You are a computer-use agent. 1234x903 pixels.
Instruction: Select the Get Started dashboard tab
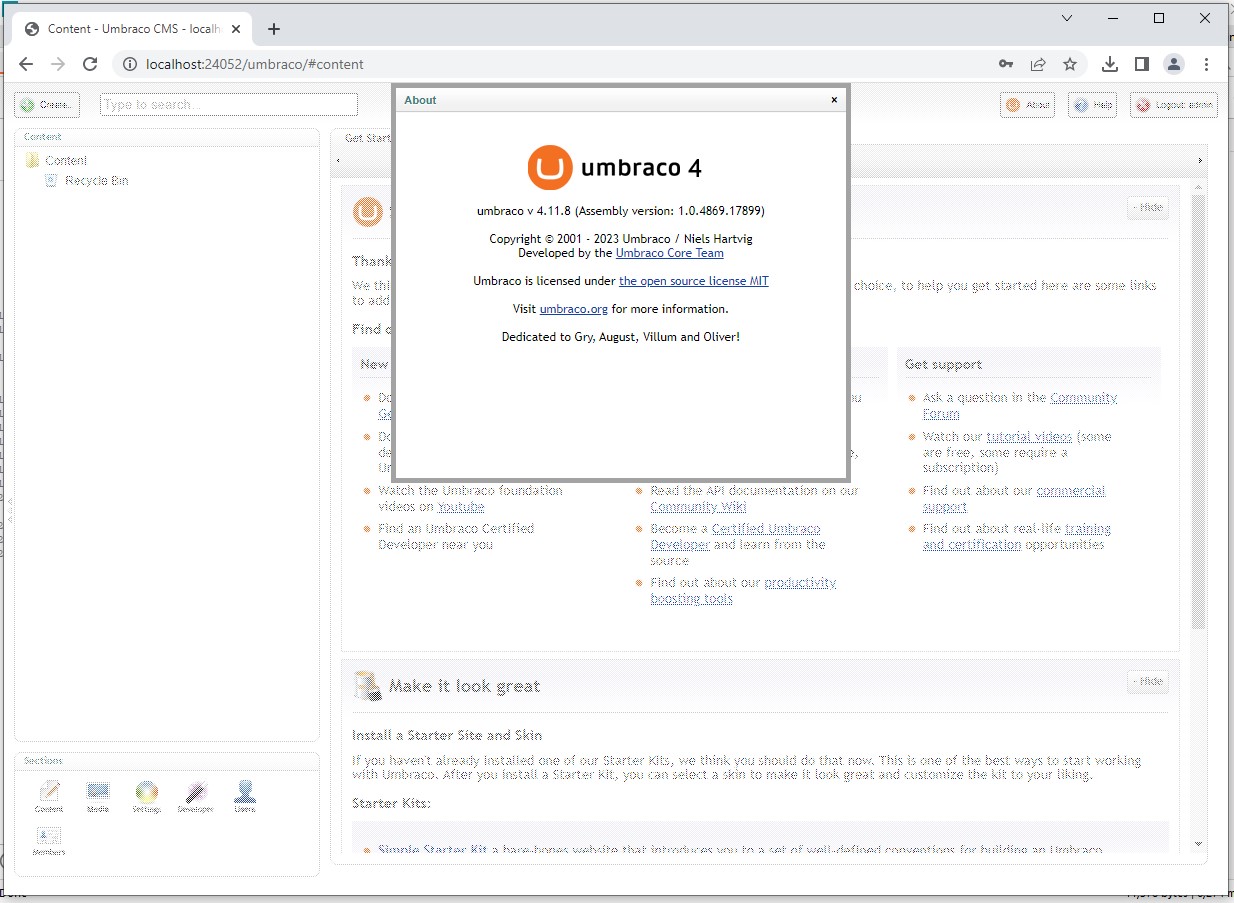point(367,139)
